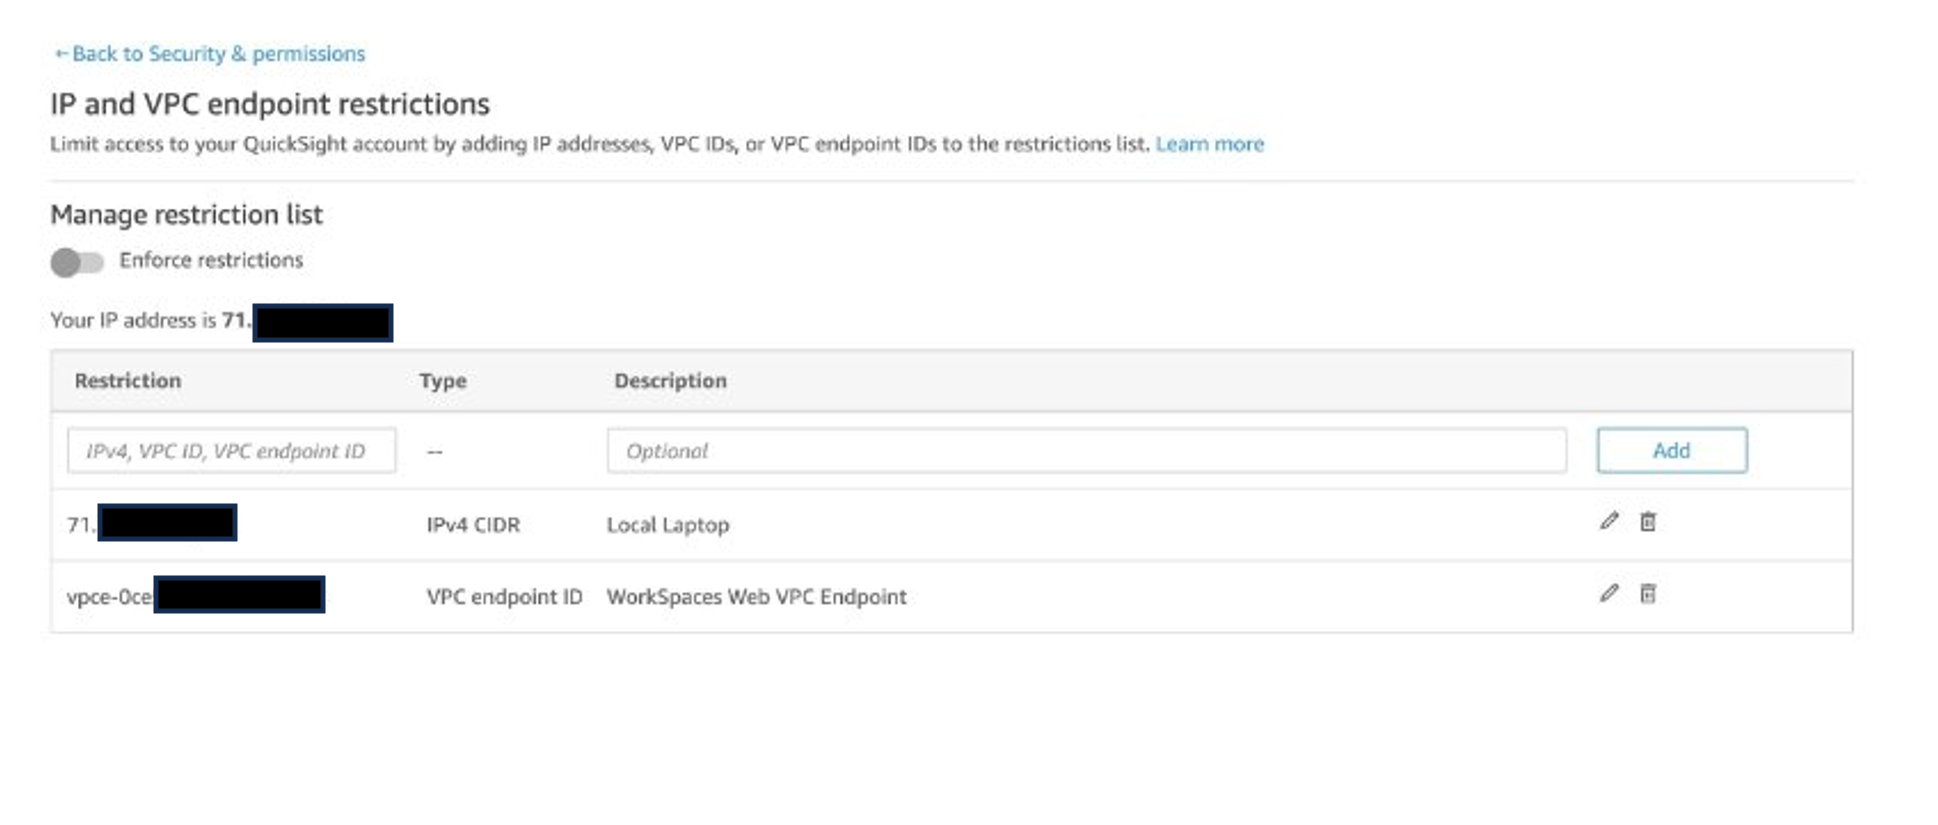
Task: Edit the WorkSpaces Web VPC Endpoint entry
Action: point(1608,593)
